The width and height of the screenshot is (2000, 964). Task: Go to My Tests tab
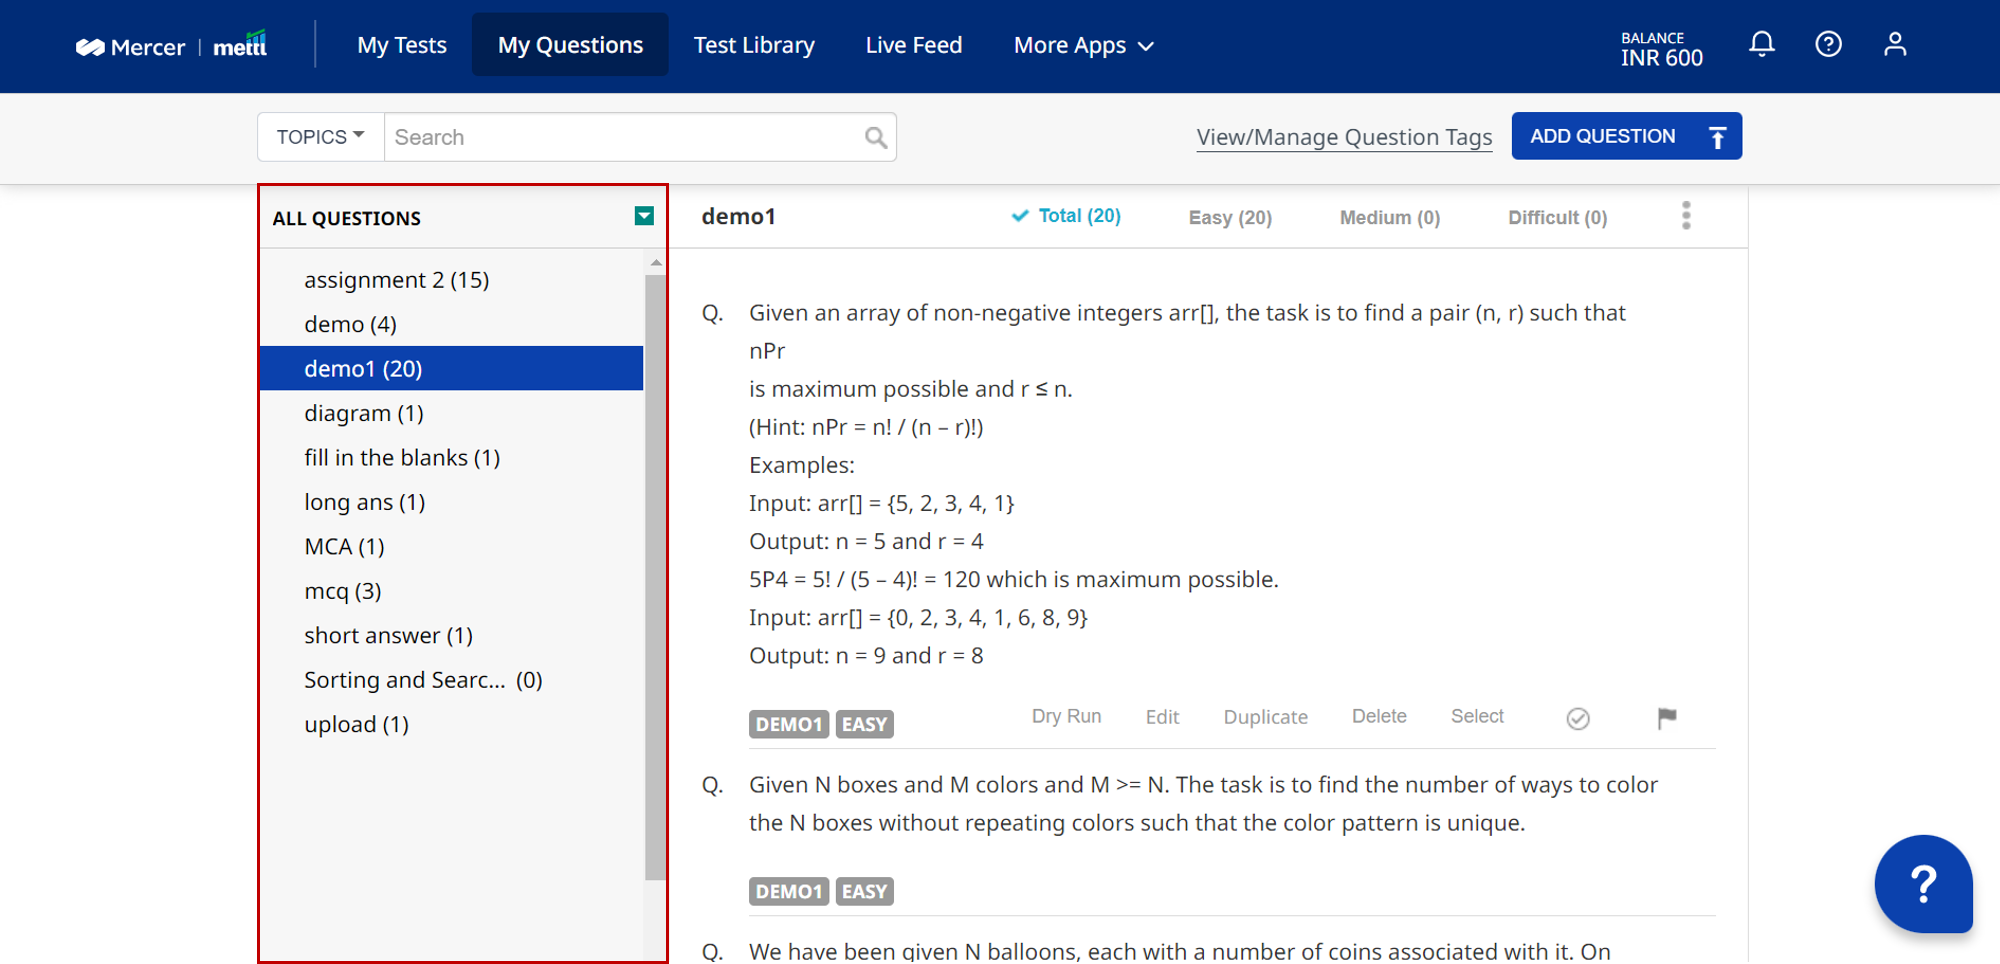pyautogui.click(x=402, y=45)
